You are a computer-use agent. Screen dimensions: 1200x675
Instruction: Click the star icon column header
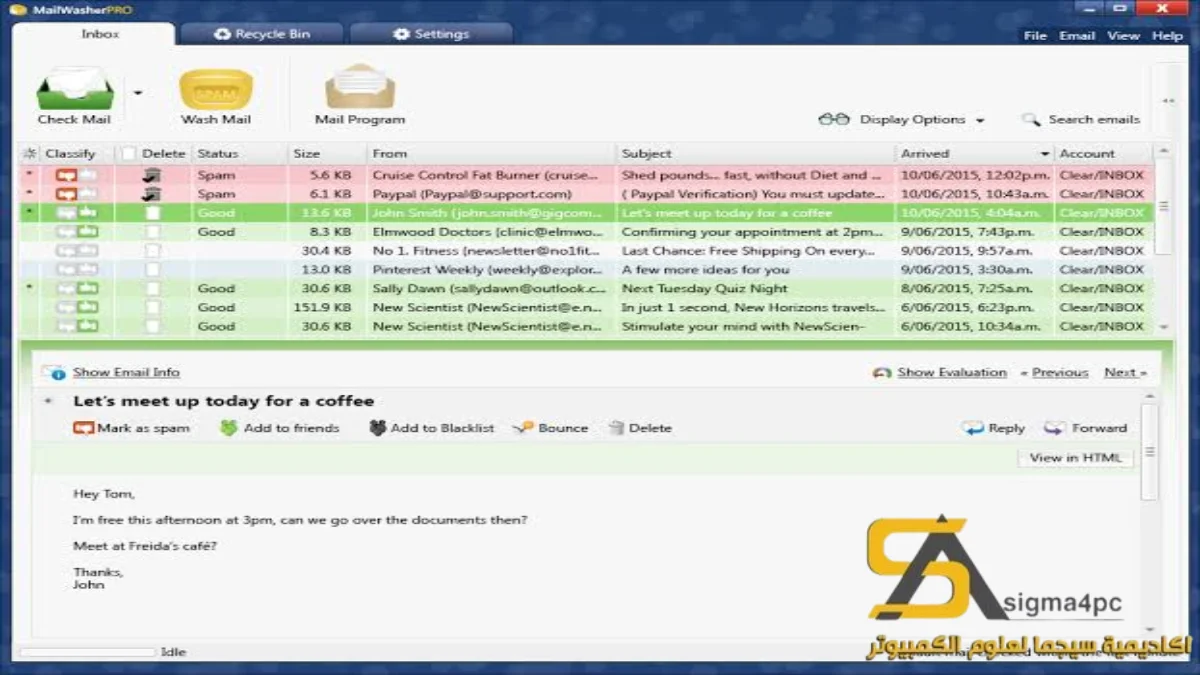[30, 154]
